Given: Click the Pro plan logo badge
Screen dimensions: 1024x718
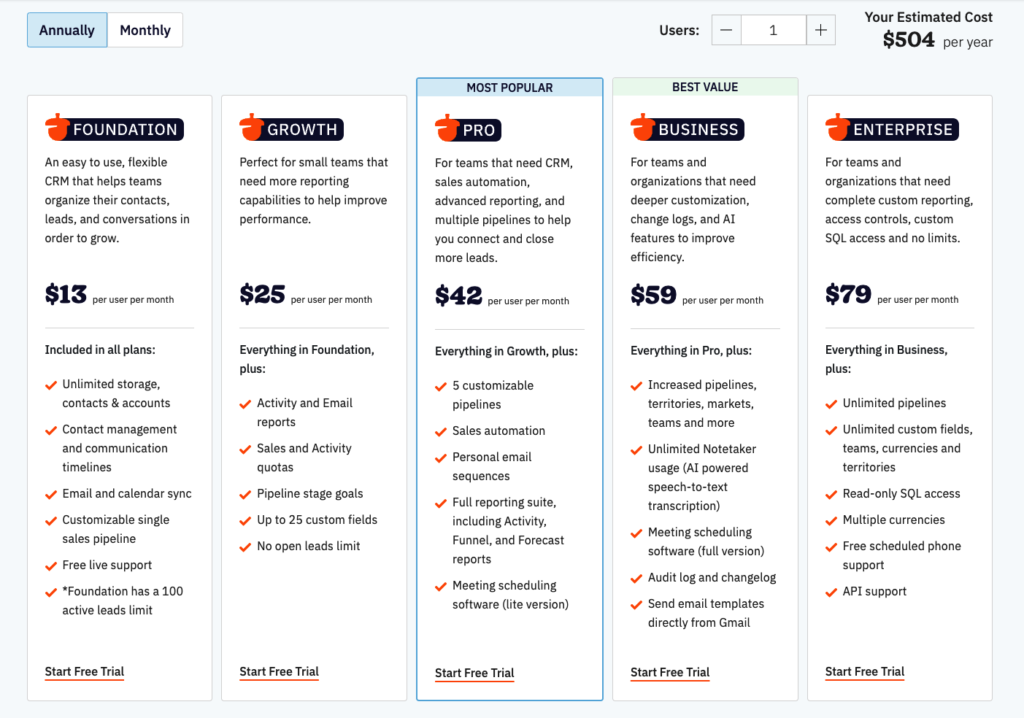Looking at the screenshot, I should tap(467, 130).
